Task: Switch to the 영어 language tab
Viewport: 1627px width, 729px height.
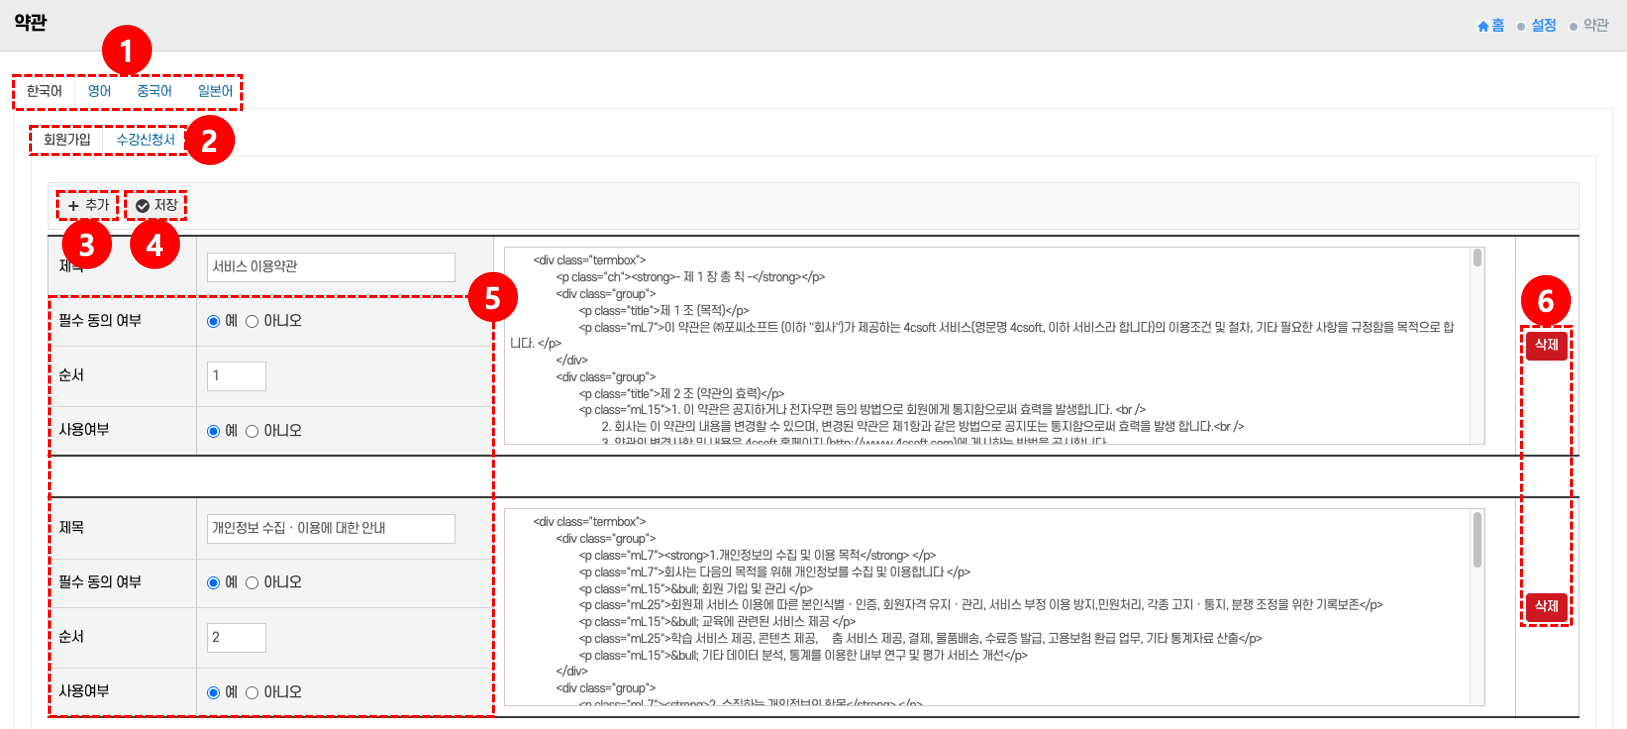Action: [99, 91]
